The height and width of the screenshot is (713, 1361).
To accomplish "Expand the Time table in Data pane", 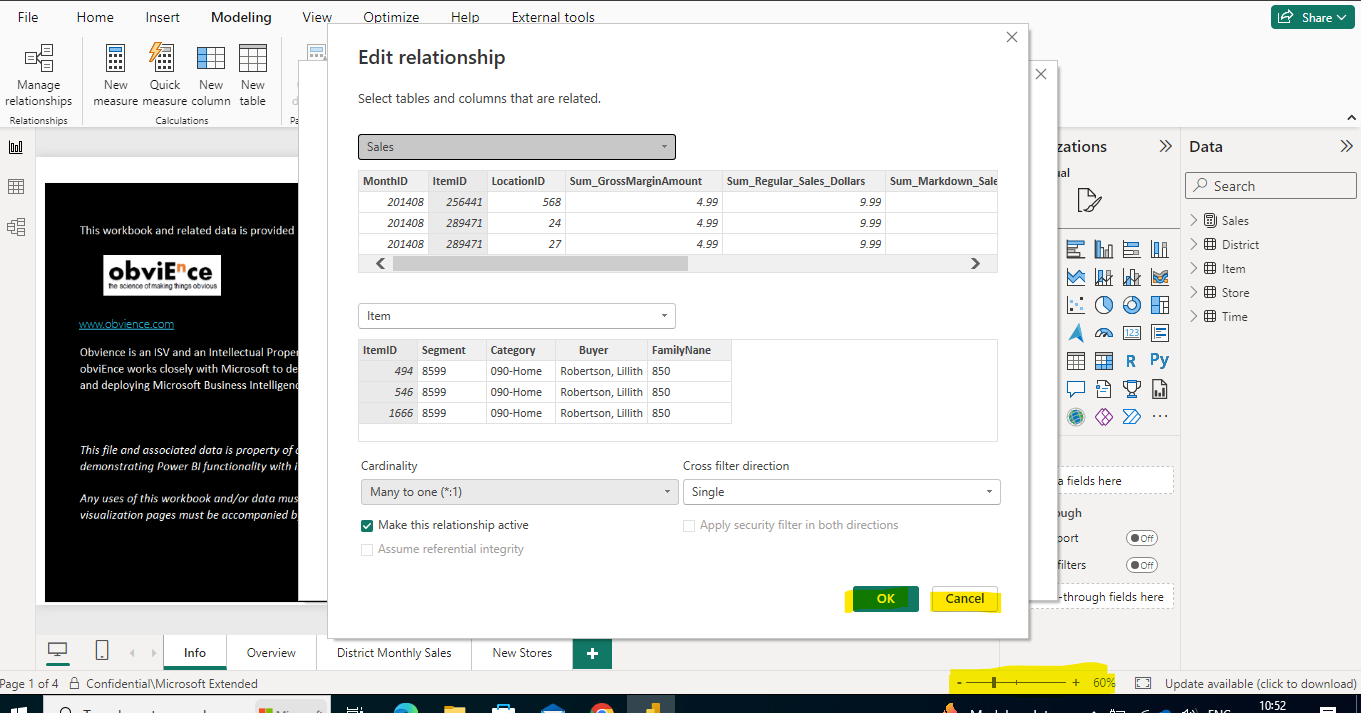I will coord(1194,316).
